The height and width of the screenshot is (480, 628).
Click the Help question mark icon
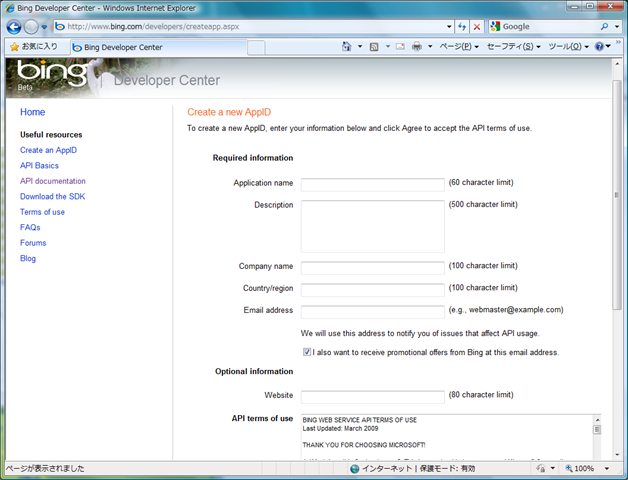[x=599, y=46]
